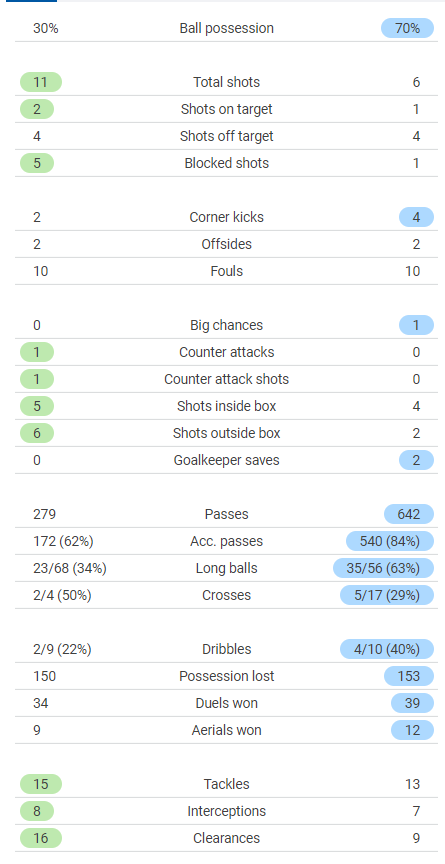This screenshot has height=864, width=445.
Task: Select the 5/17 (29%) crosses badge
Action: click(387, 595)
